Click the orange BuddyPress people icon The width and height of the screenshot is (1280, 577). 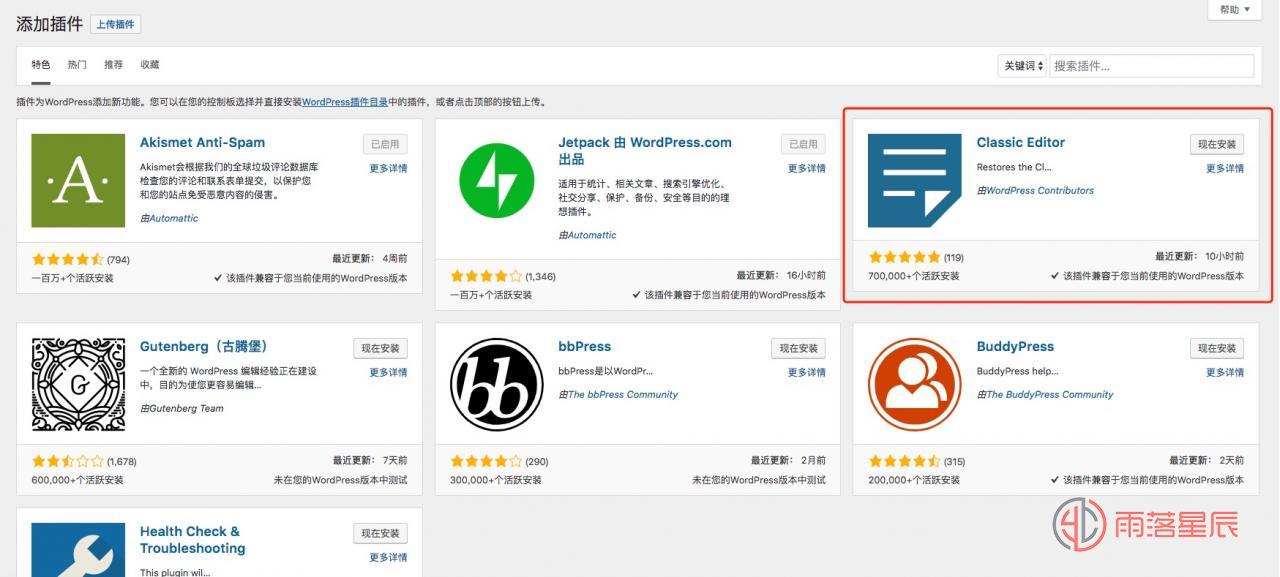pos(913,384)
